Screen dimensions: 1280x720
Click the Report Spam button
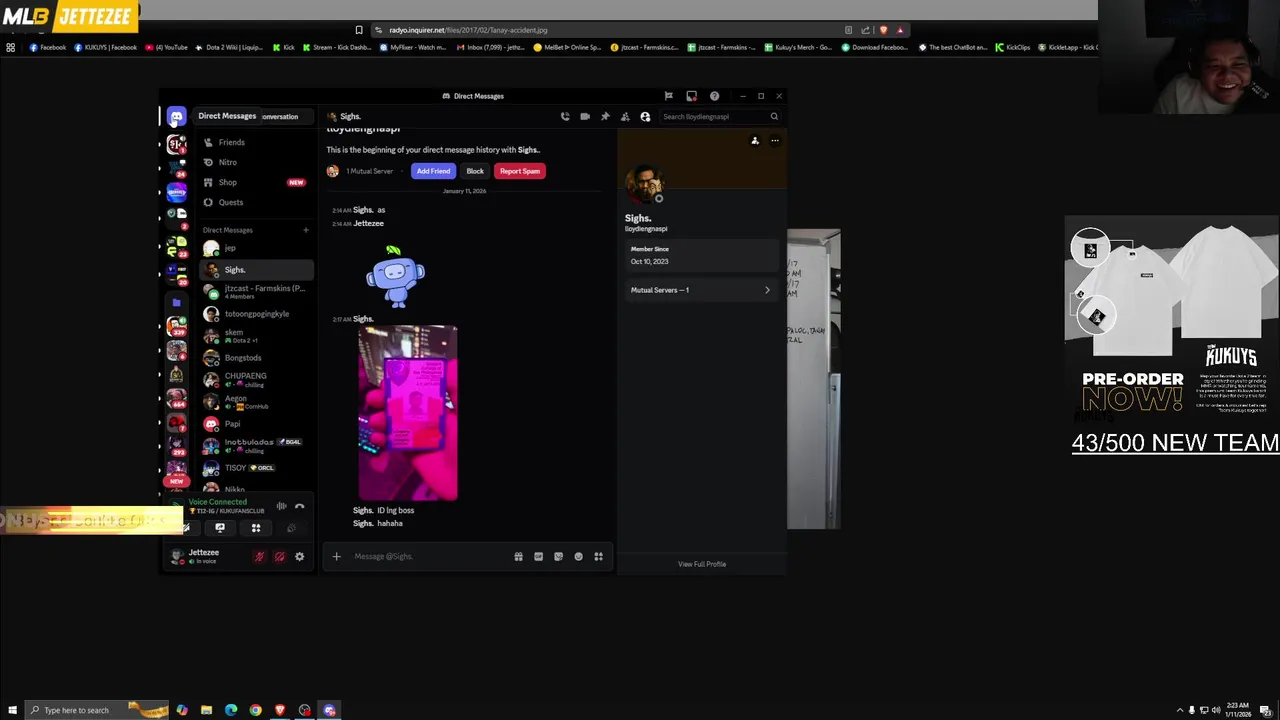click(x=520, y=171)
